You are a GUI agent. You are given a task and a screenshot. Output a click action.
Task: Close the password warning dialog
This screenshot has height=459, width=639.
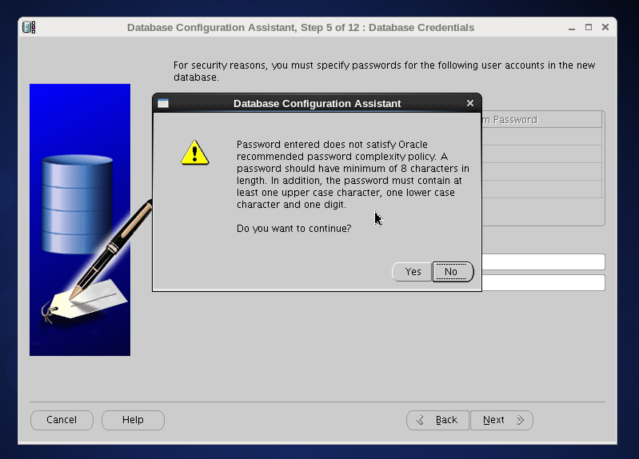click(x=470, y=103)
